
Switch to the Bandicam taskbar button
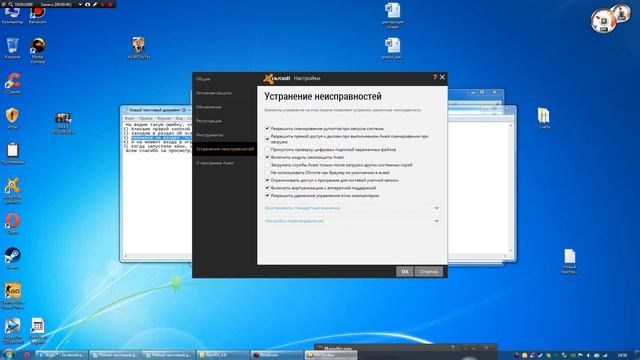276,355
